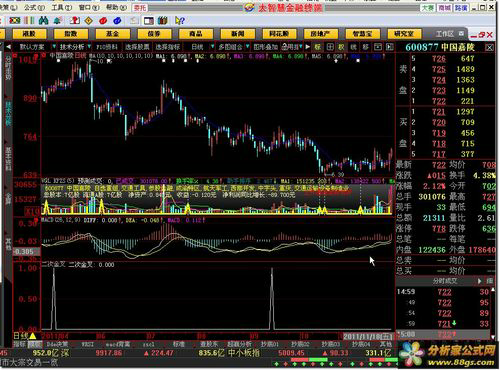Click the 图形叠加 button
500x370 pixels.
[x=266, y=47]
